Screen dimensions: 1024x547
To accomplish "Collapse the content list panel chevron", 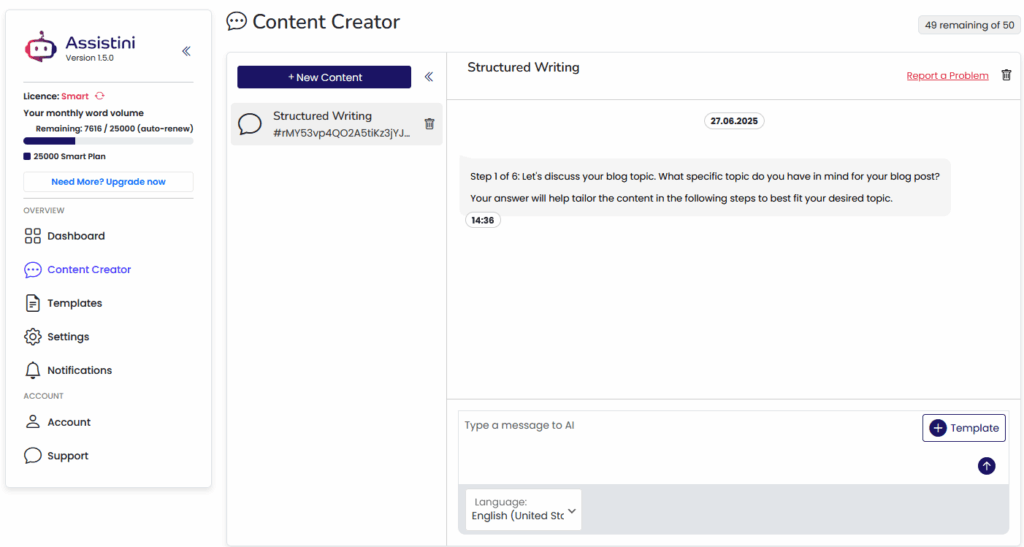I will click(x=429, y=77).
